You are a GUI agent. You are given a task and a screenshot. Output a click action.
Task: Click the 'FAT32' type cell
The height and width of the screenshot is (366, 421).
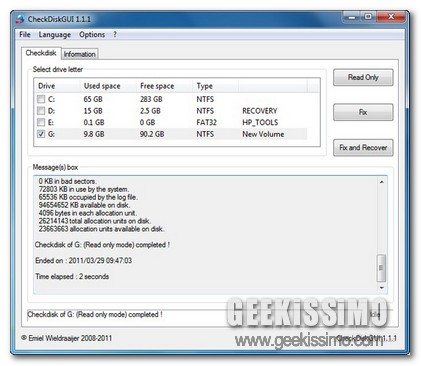coord(206,122)
